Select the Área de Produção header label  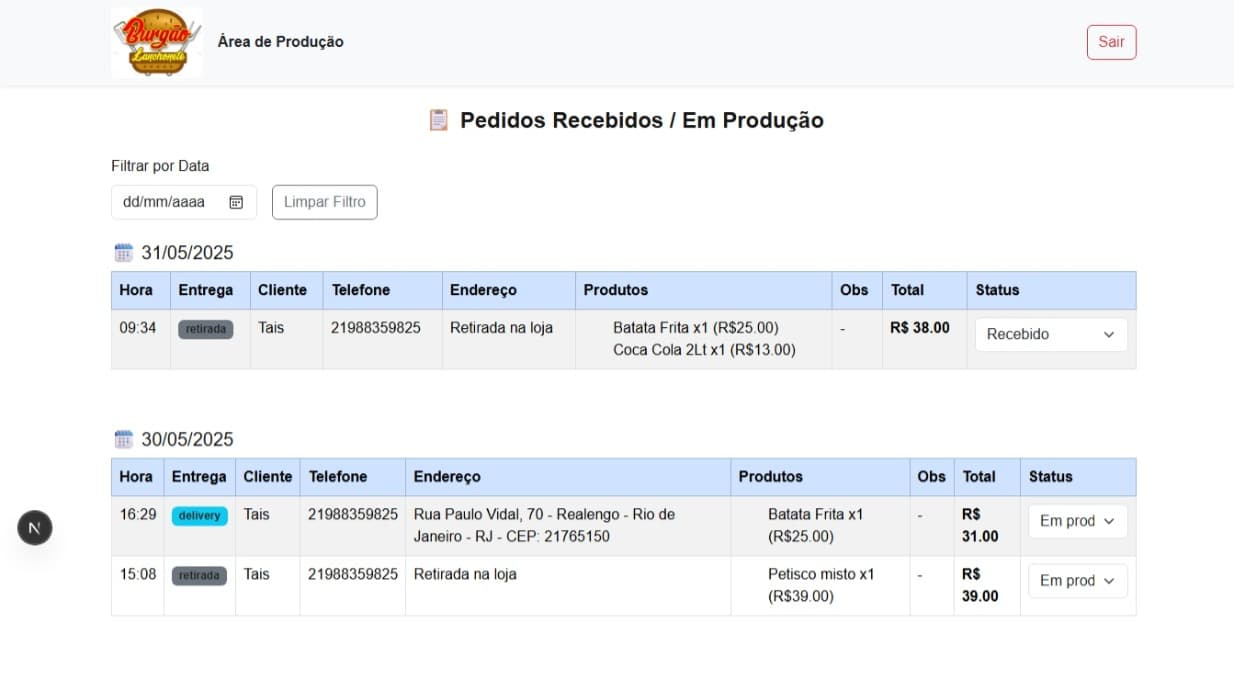[x=280, y=41]
